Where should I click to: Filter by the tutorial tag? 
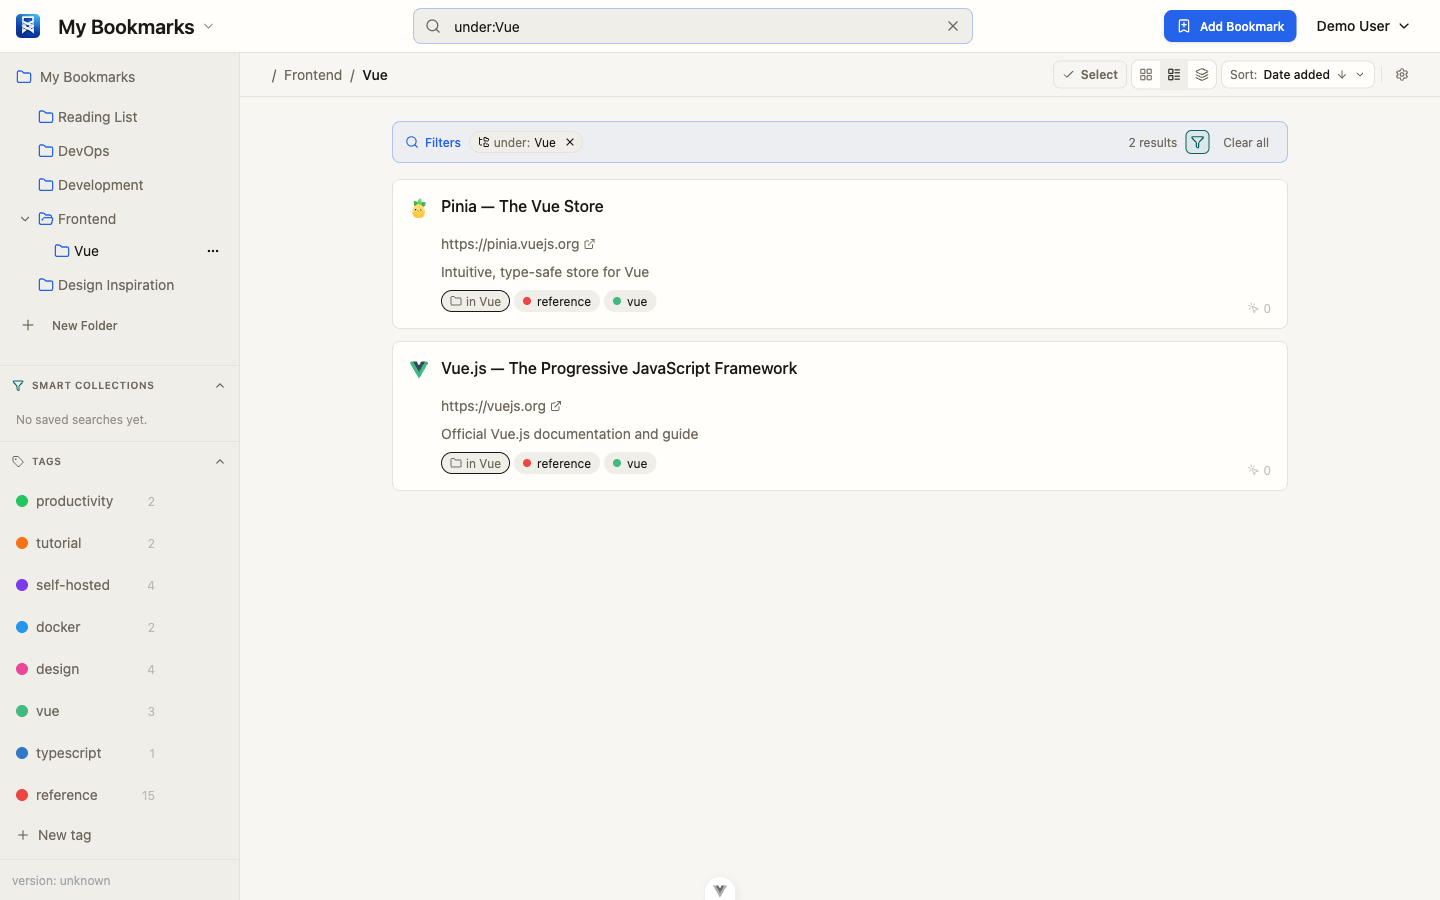pos(58,543)
